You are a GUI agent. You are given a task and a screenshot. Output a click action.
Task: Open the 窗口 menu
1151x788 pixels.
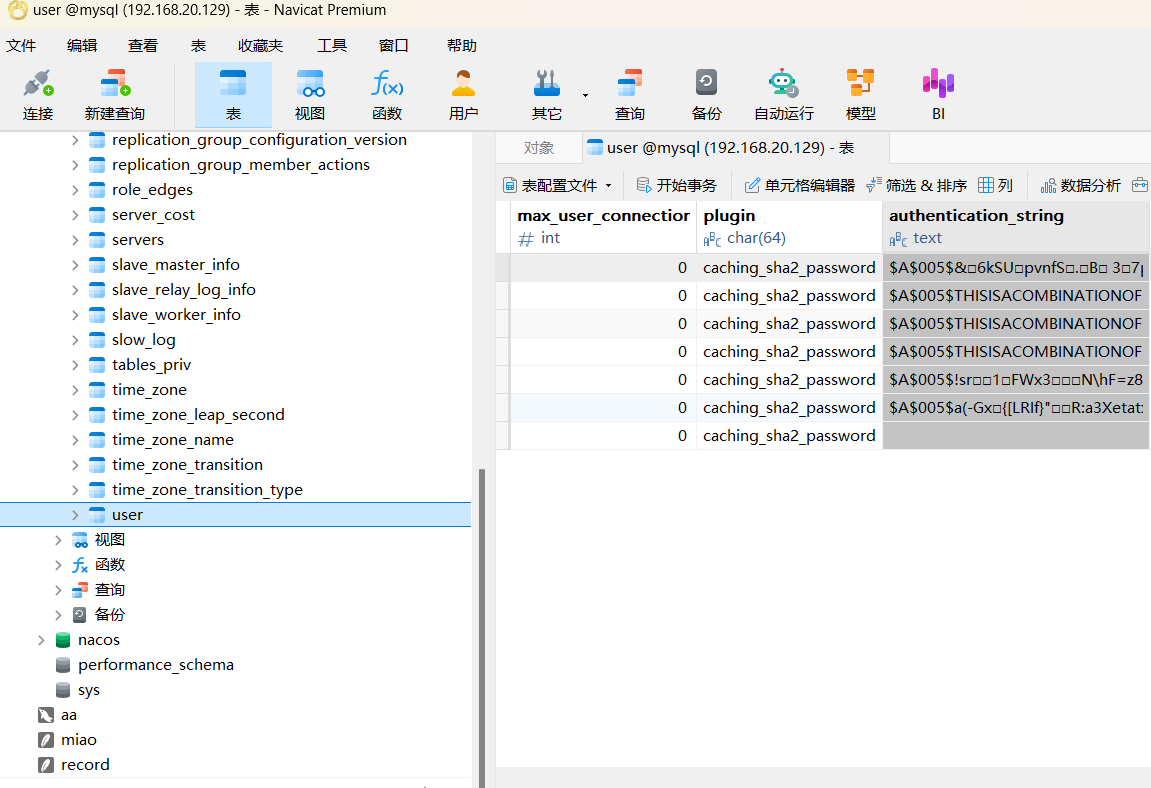coord(393,46)
